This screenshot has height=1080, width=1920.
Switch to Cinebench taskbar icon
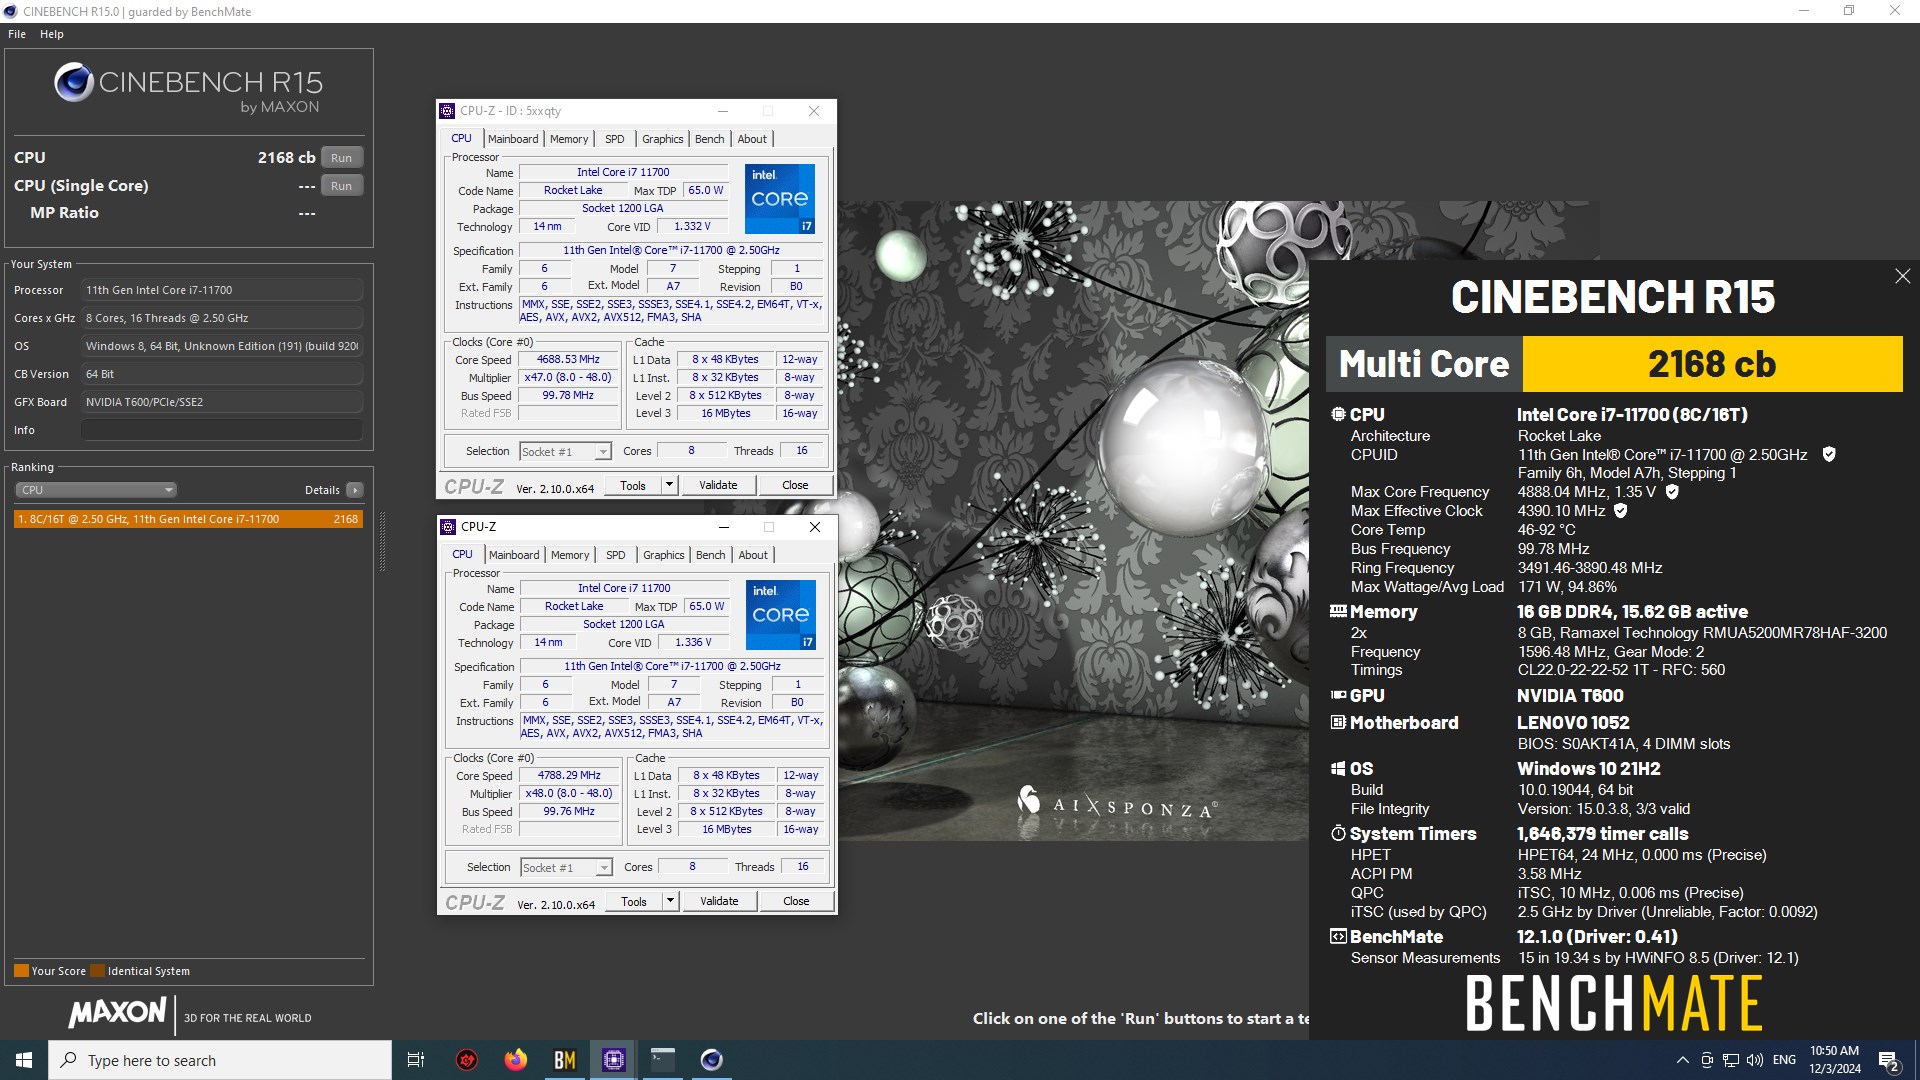click(712, 1060)
